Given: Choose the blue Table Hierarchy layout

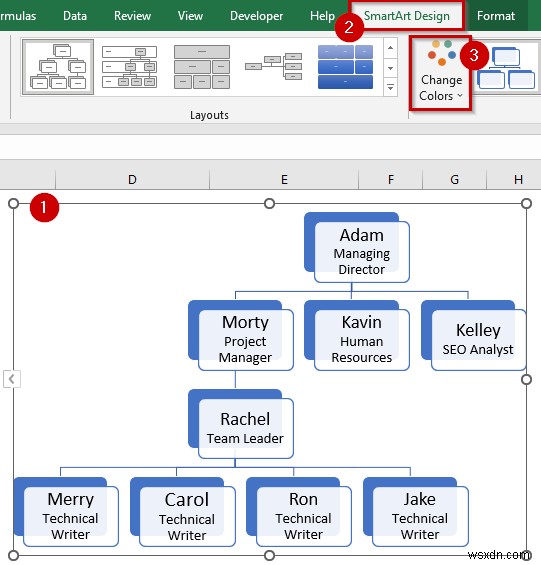Looking at the screenshot, I should click(x=345, y=67).
